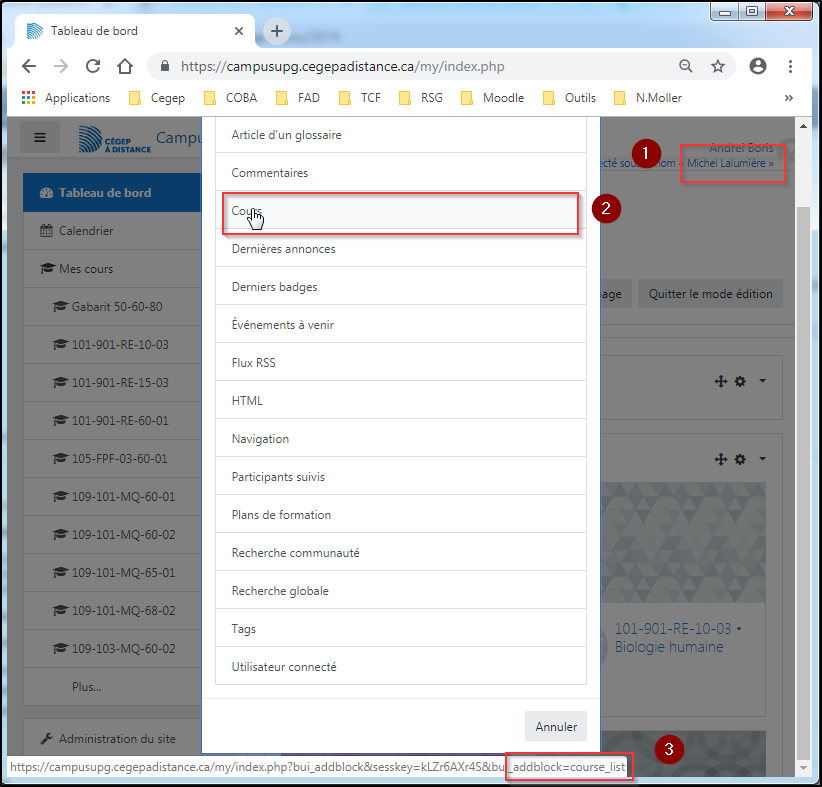Open Applications shortcut in bookmarks bar
Screen dimensions: 822x787
pos(66,98)
